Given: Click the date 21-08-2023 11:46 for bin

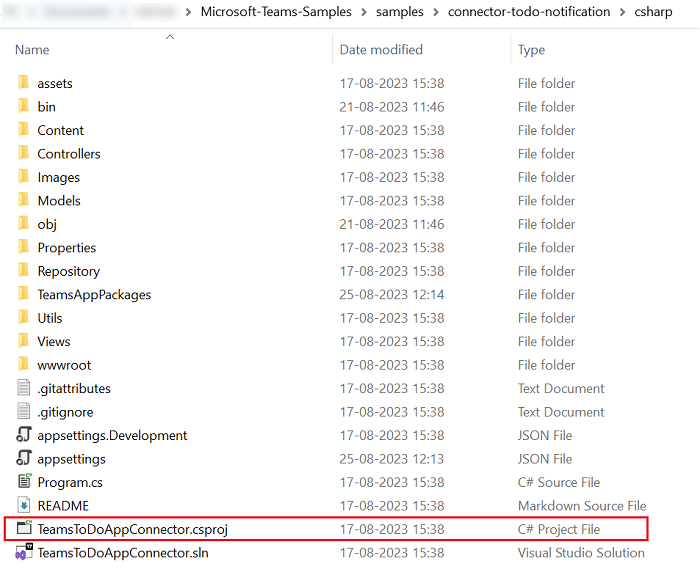Looking at the screenshot, I should 392,107.
